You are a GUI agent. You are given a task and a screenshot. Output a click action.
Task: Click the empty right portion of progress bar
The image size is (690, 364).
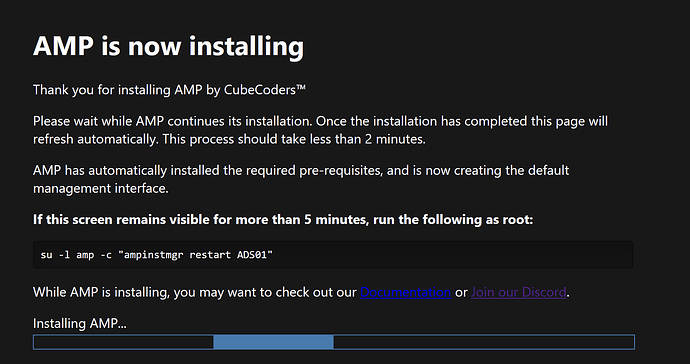(x=484, y=342)
